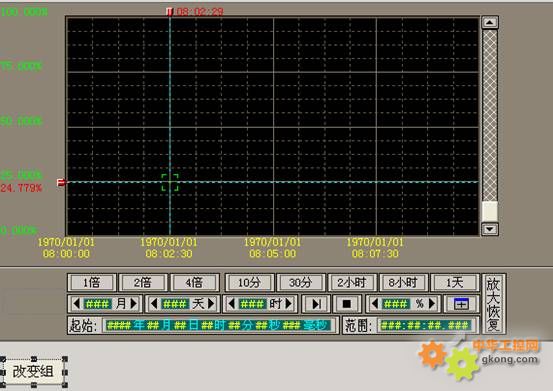Step back one month with left arrow

76,304
